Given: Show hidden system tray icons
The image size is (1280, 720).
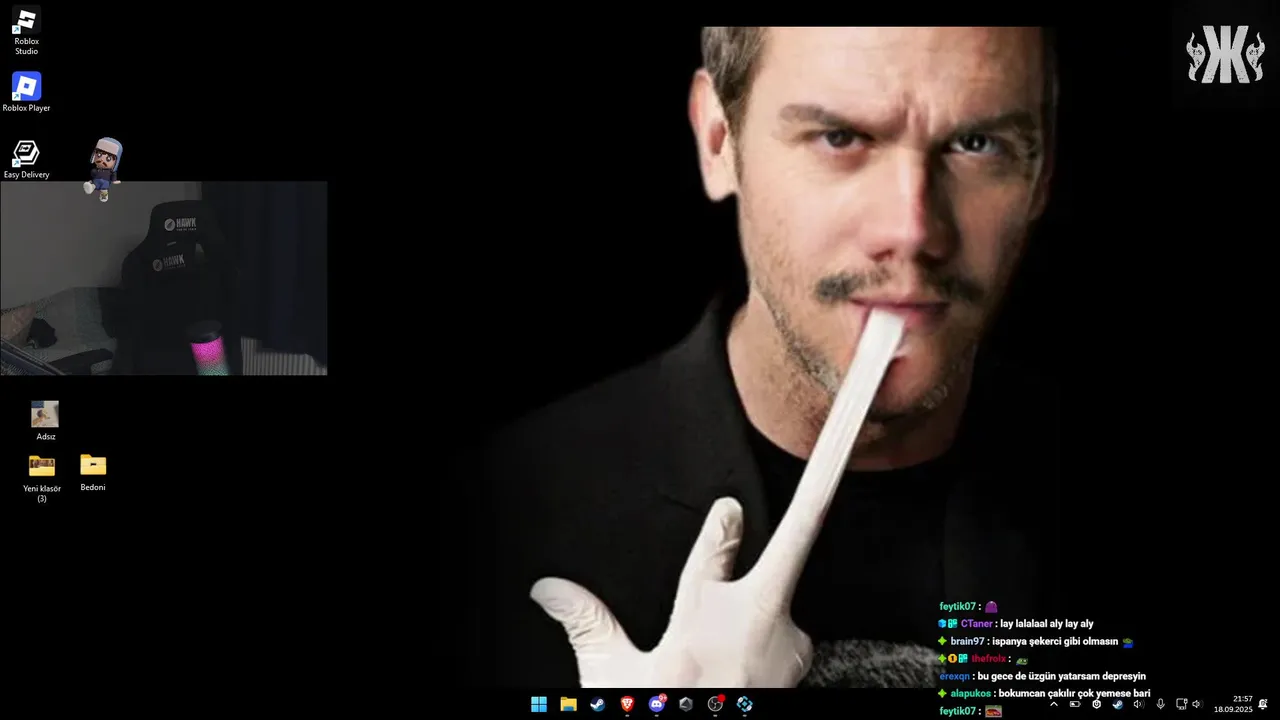Looking at the screenshot, I should (x=1053, y=704).
